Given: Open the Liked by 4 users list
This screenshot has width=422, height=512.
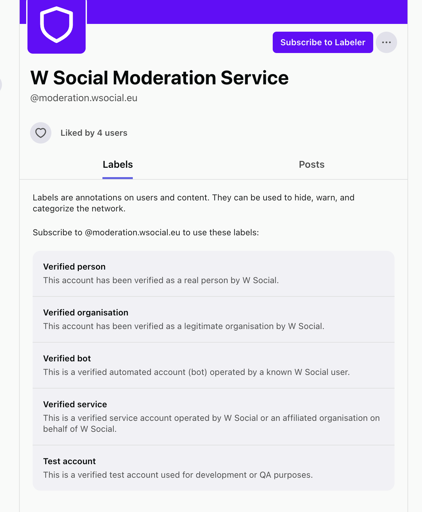Looking at the screenshot, I should 94,133.
